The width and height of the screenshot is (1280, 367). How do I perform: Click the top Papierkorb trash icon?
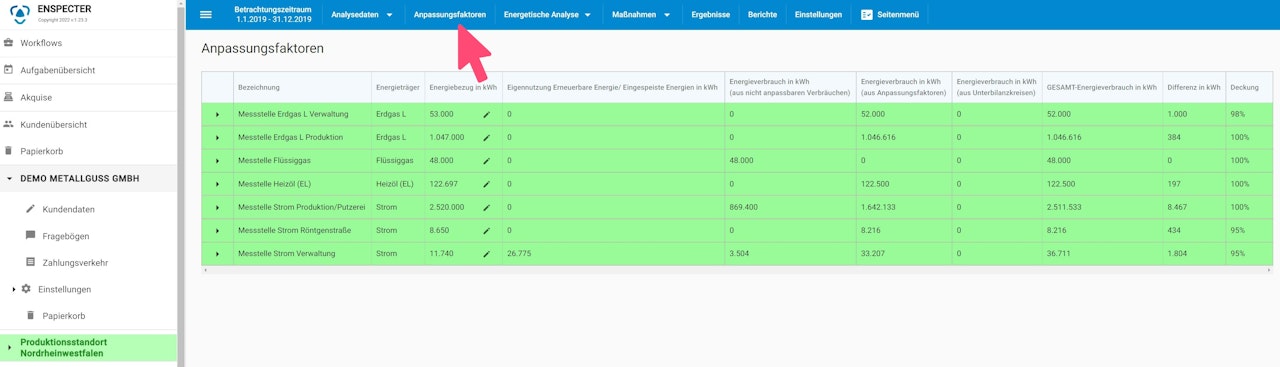[x=9, y=151]
